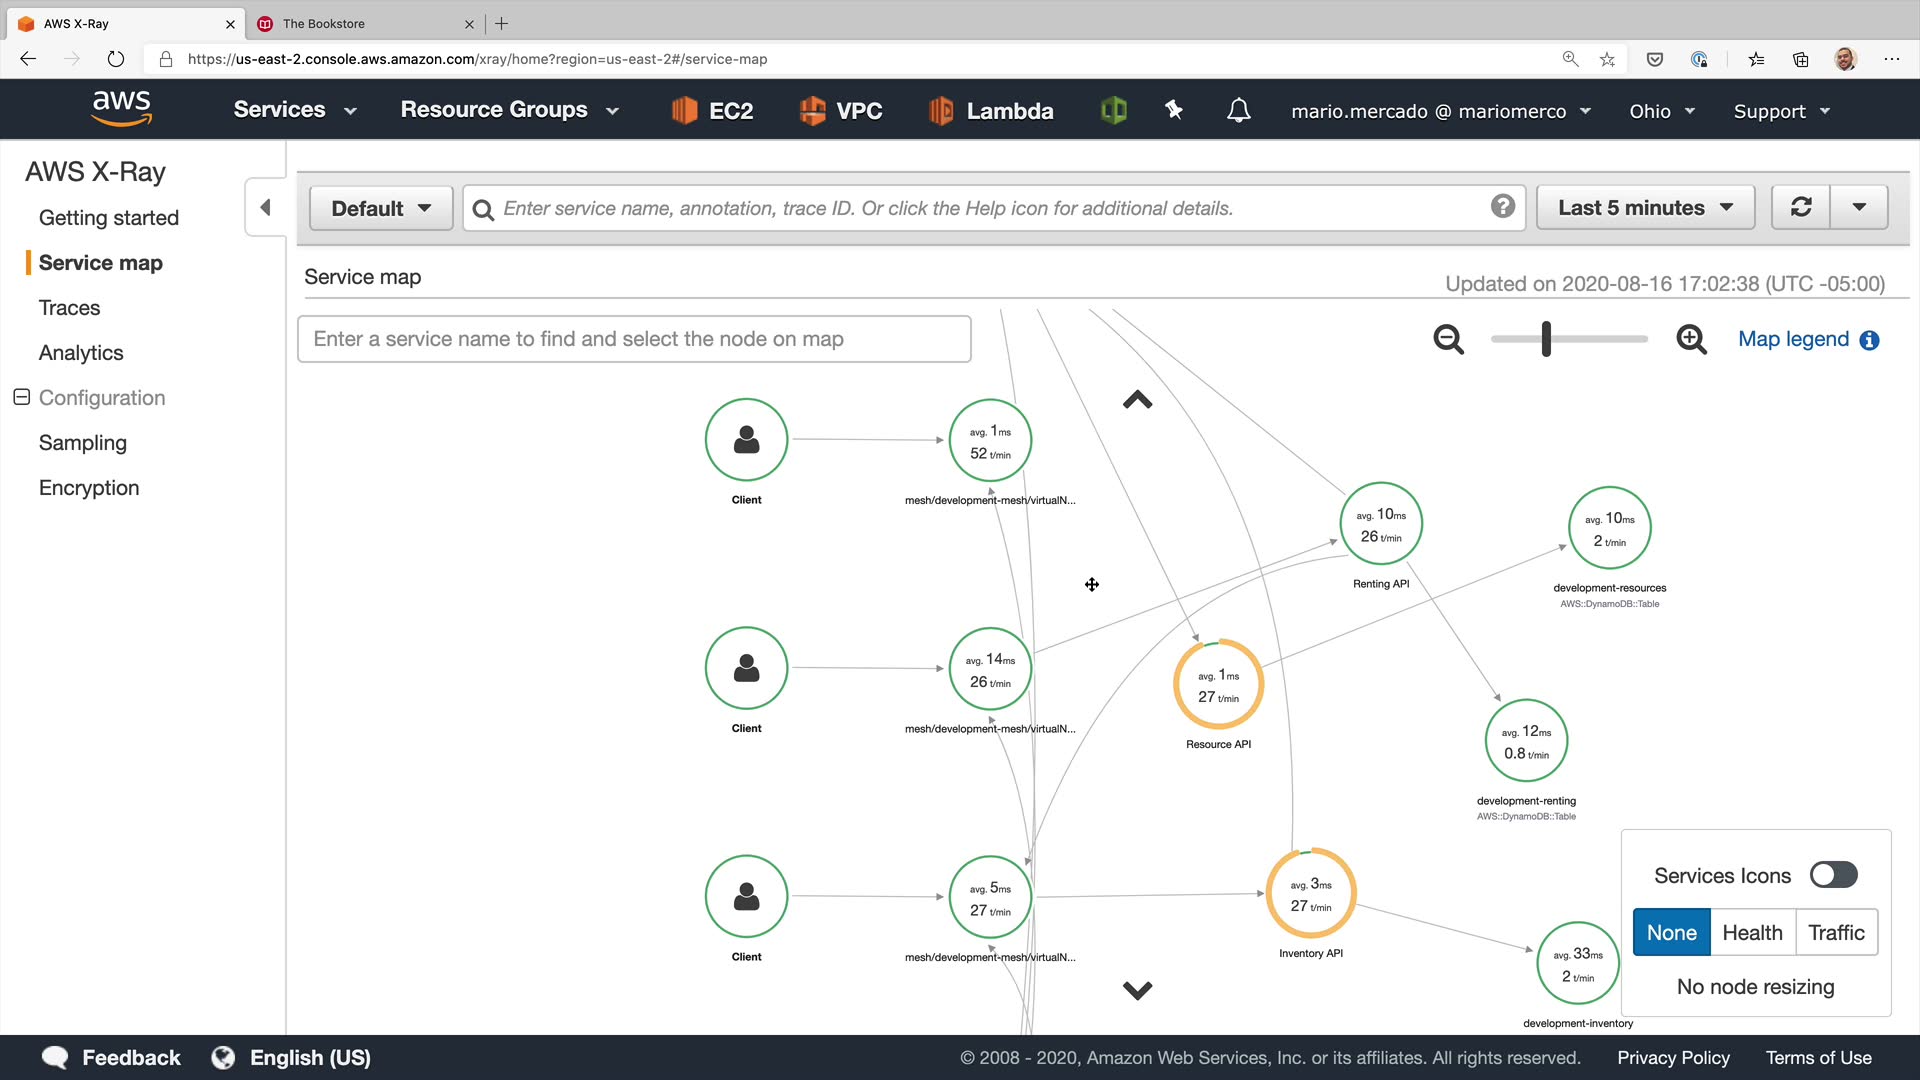The height and width of the screenshot is (1080, 1920).
Task: Open the Traces sidebar item
Action: point(69,308)
